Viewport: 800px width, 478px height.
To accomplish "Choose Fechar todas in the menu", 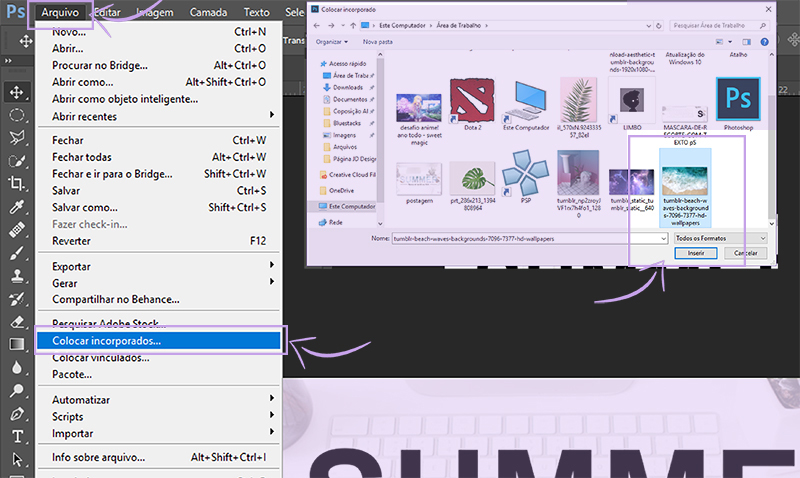I will point(158,157).
